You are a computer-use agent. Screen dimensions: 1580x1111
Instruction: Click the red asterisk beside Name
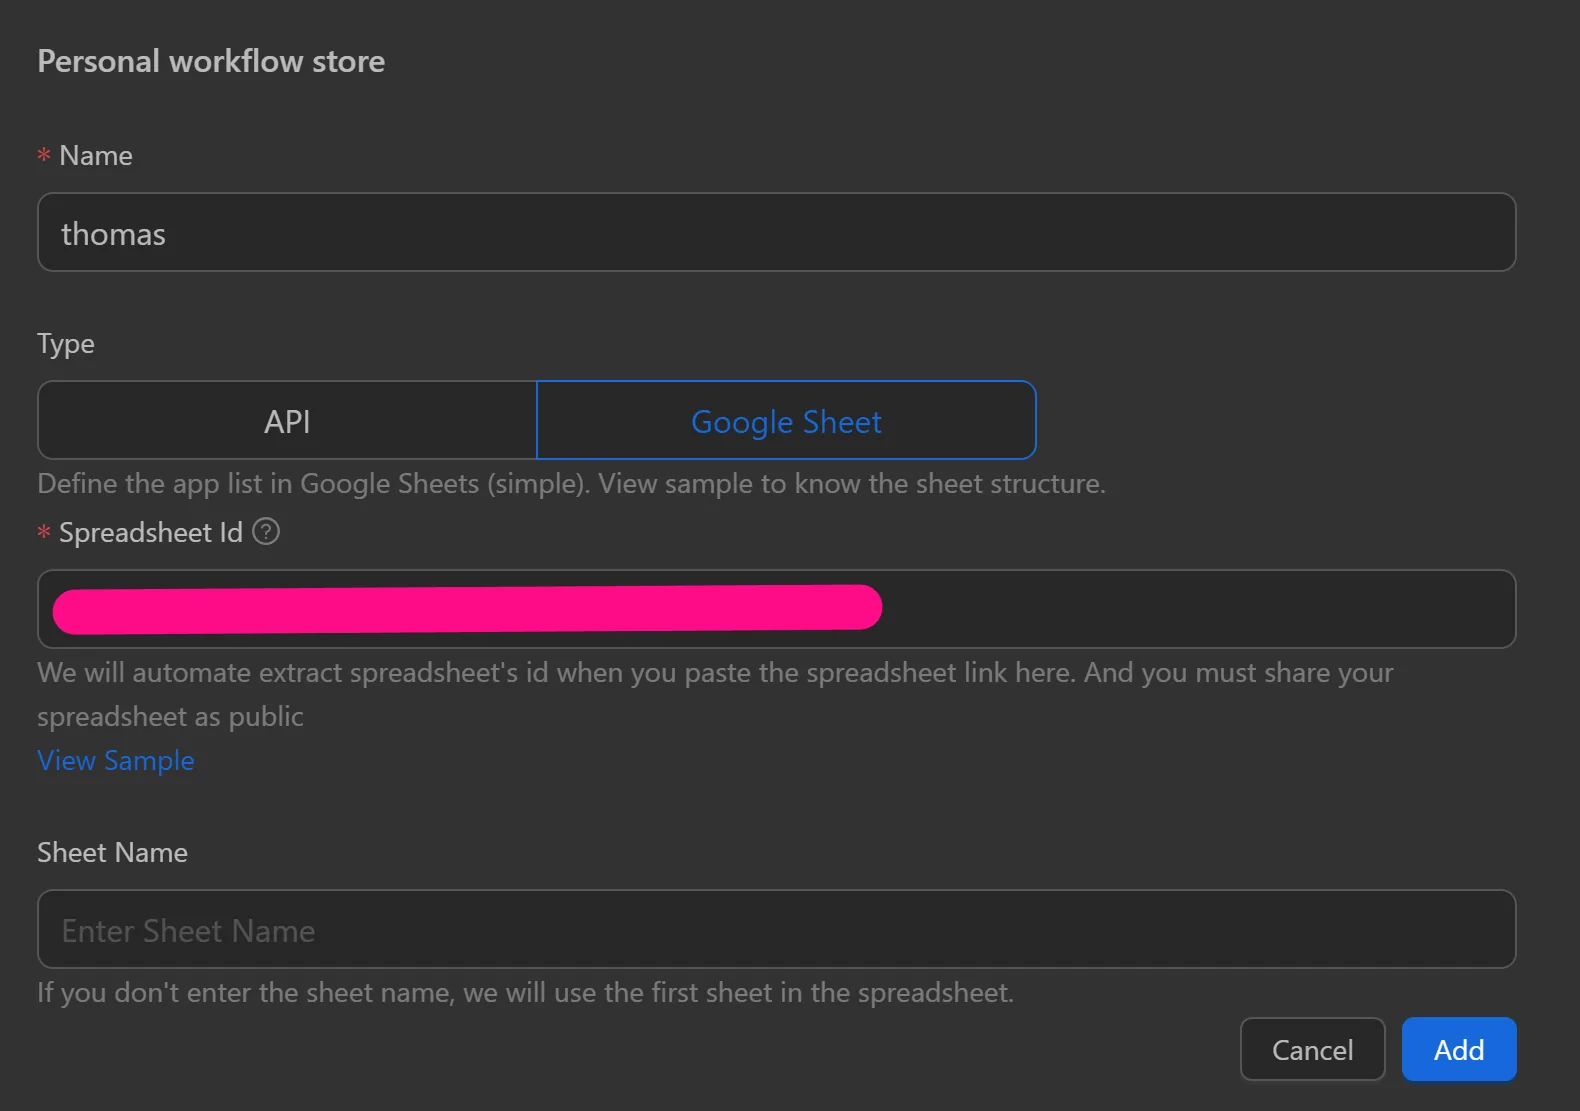[x=44, y=156]
